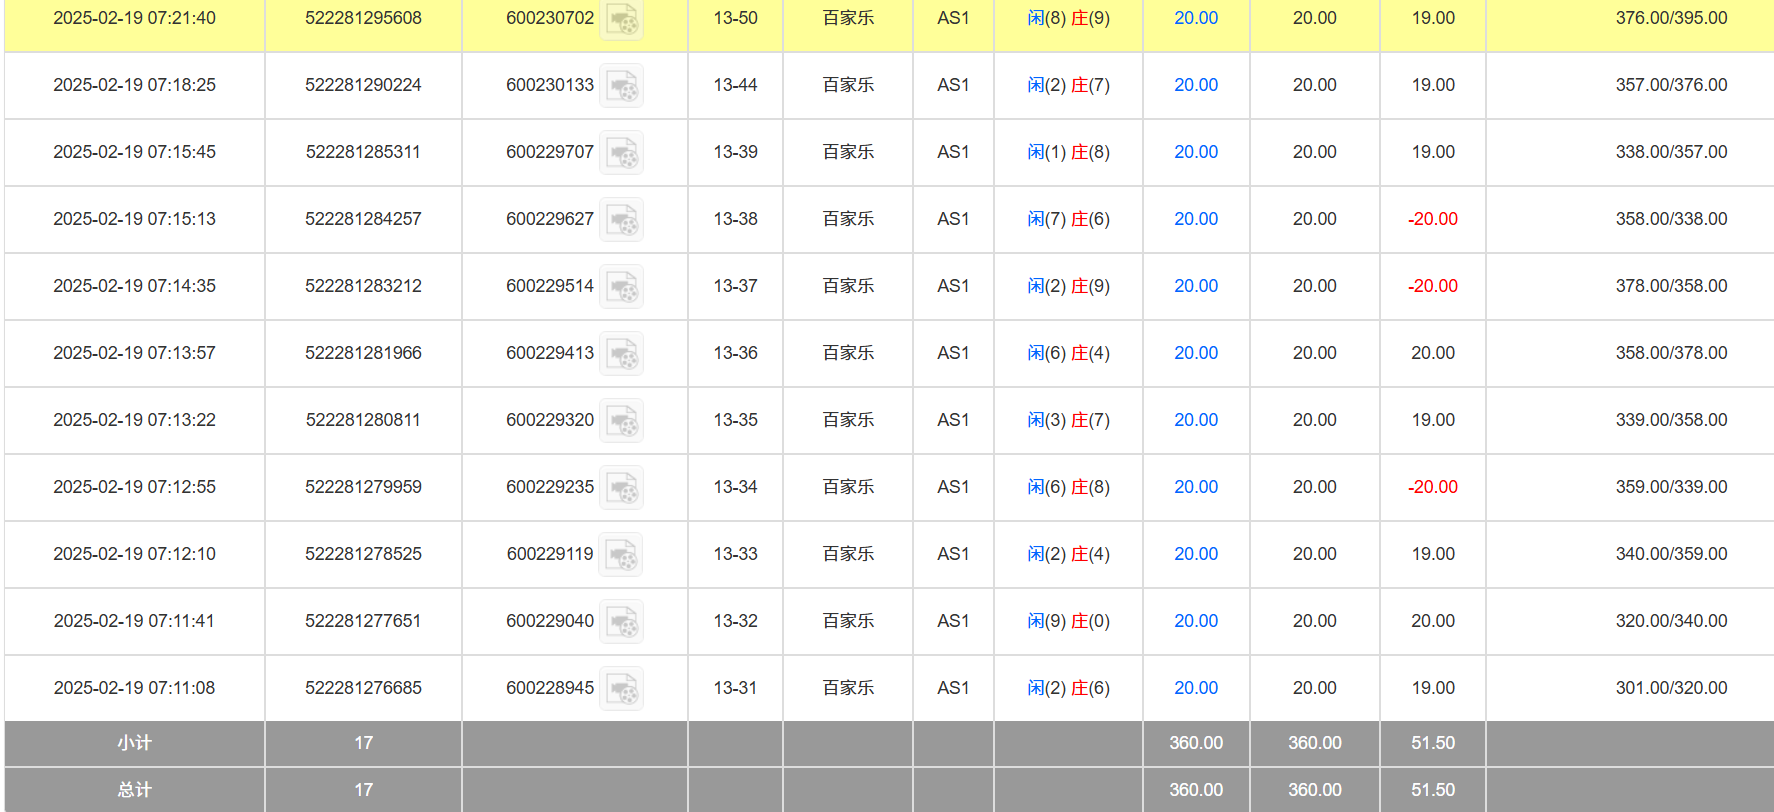Open video replay beside 600228945
Image resolution: width=1774 pixels, height=812 pixels.
tap(621, 689)
